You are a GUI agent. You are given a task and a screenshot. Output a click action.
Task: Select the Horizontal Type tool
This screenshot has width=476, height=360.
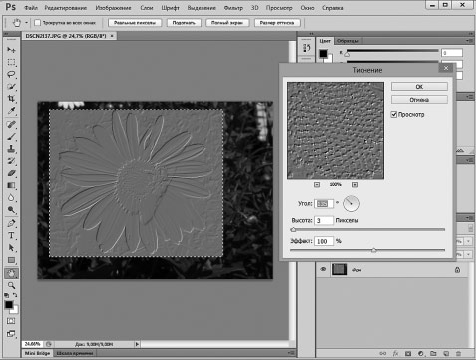point(11,235)
